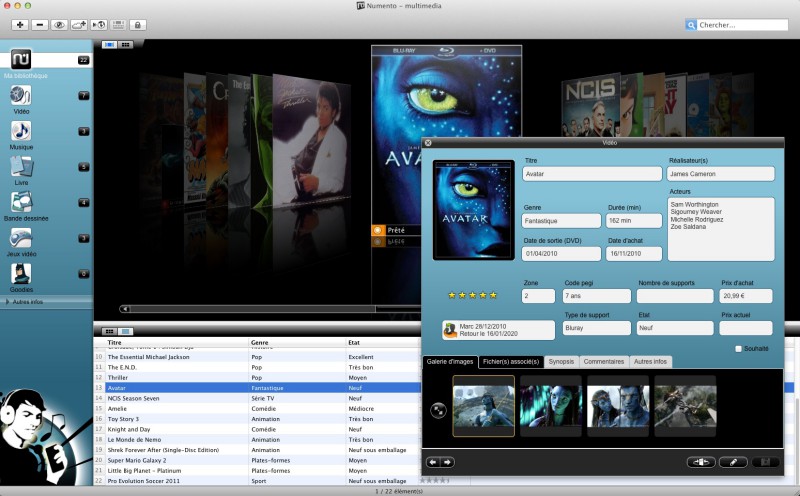Open the Commentaires tab

pos(604,362)
